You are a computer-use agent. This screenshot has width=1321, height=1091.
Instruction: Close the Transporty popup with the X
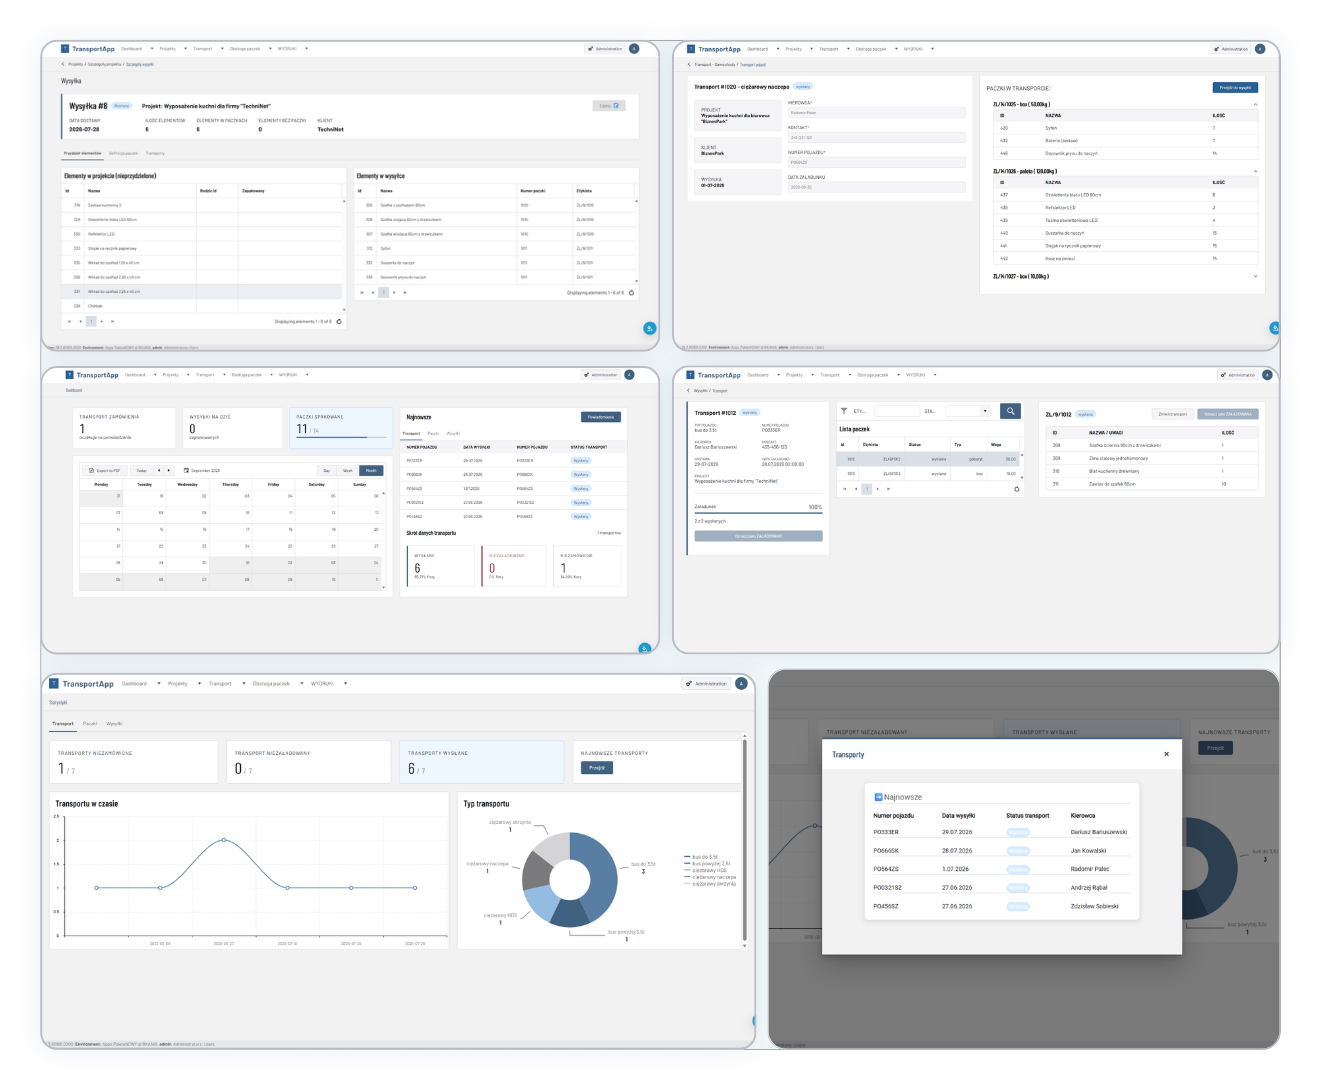click(x=1166, y=754)
